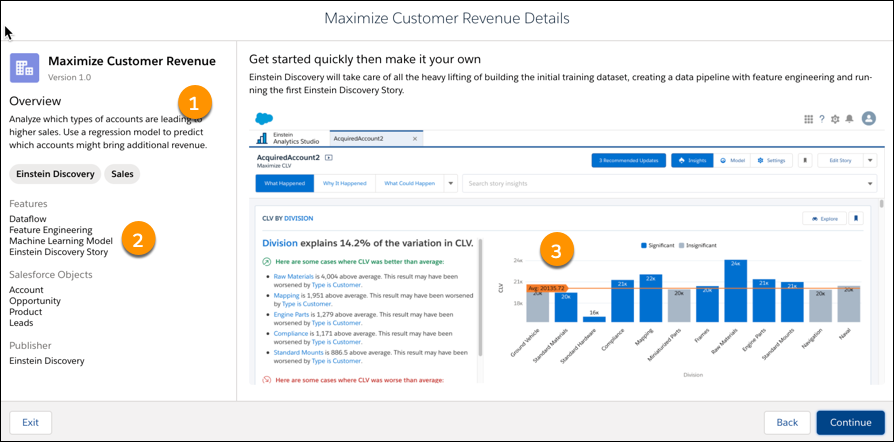Click the Dataflow feature text

28,219
